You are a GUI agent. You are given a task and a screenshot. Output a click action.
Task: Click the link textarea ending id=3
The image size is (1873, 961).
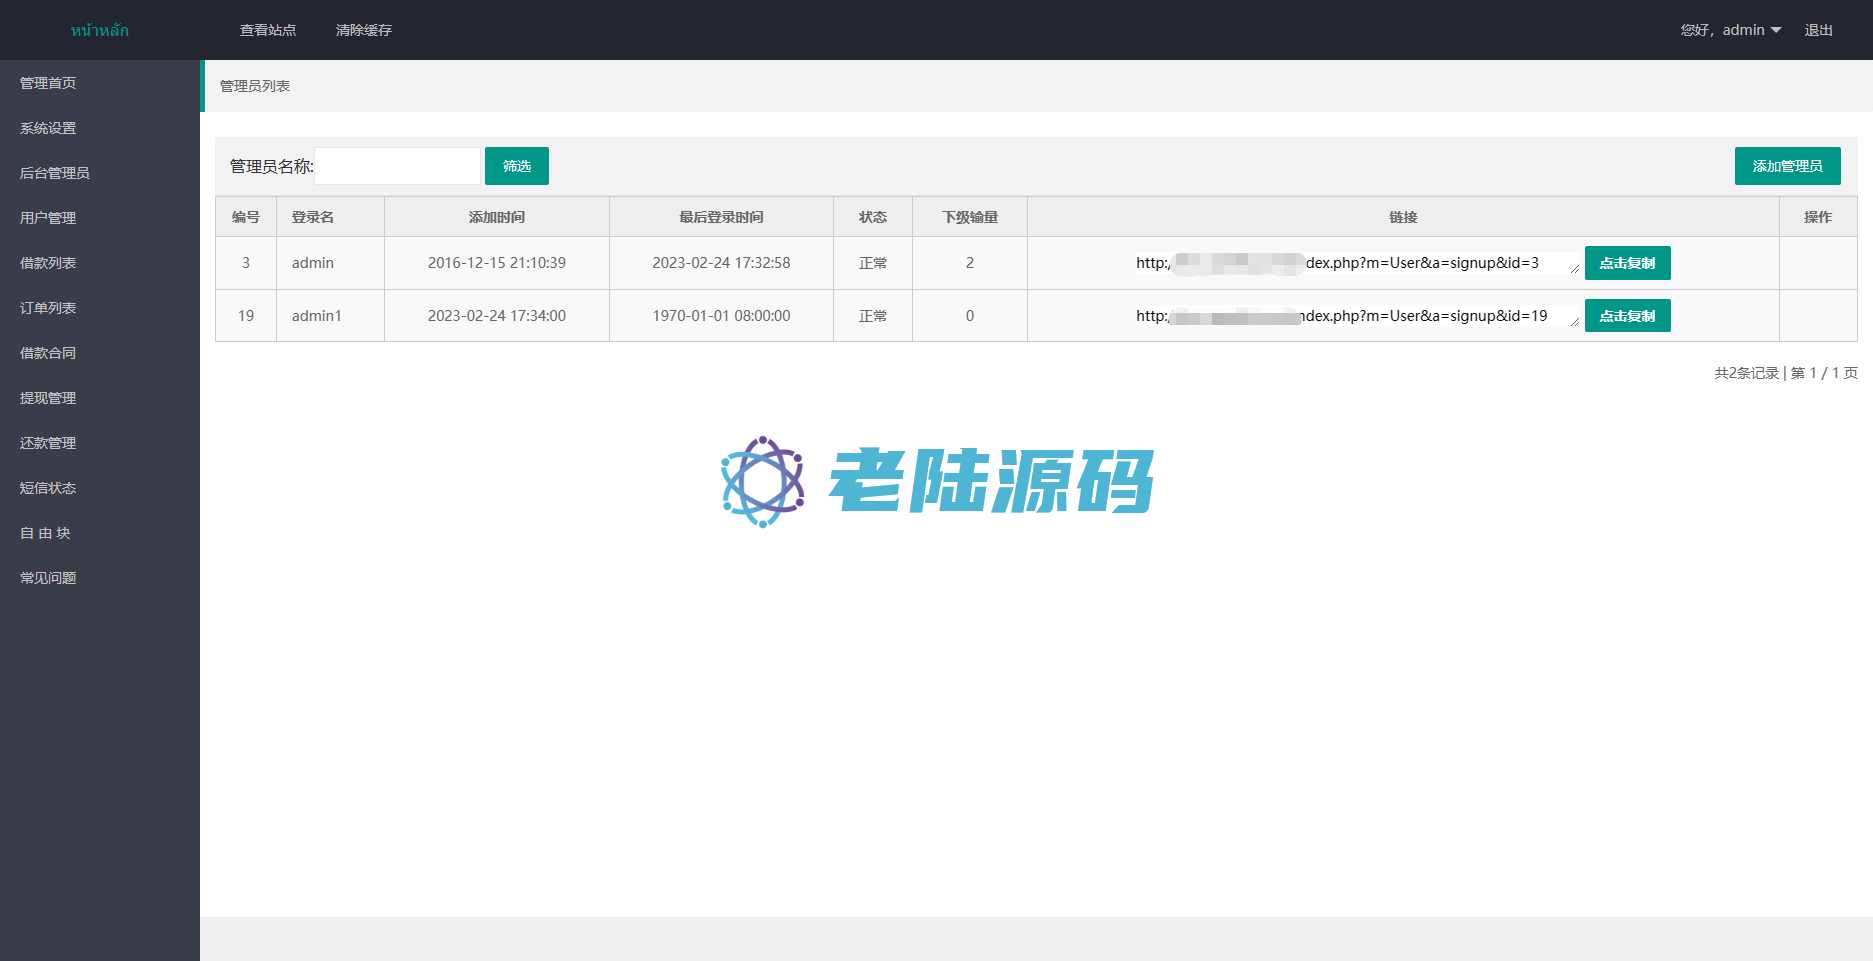click(x=1357, y=263)
